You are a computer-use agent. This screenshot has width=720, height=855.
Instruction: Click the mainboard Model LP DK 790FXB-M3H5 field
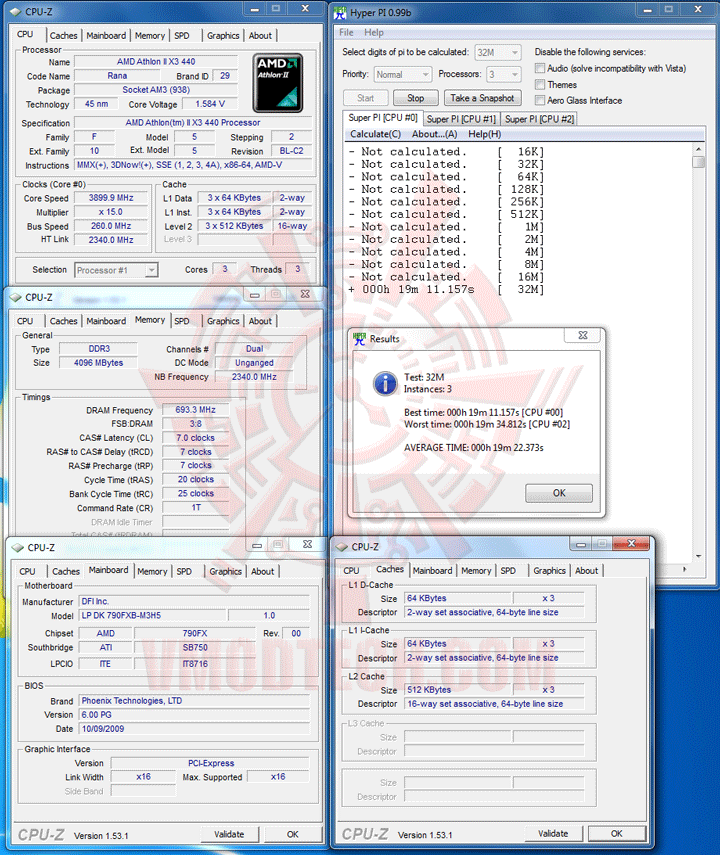152,616
